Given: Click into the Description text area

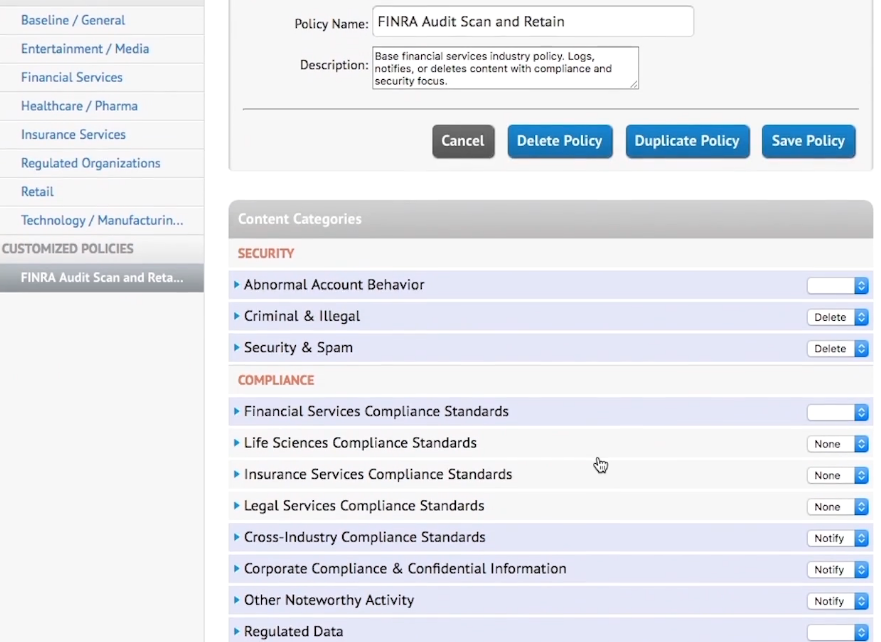Looking at the screenshot, I should [505, 68].
